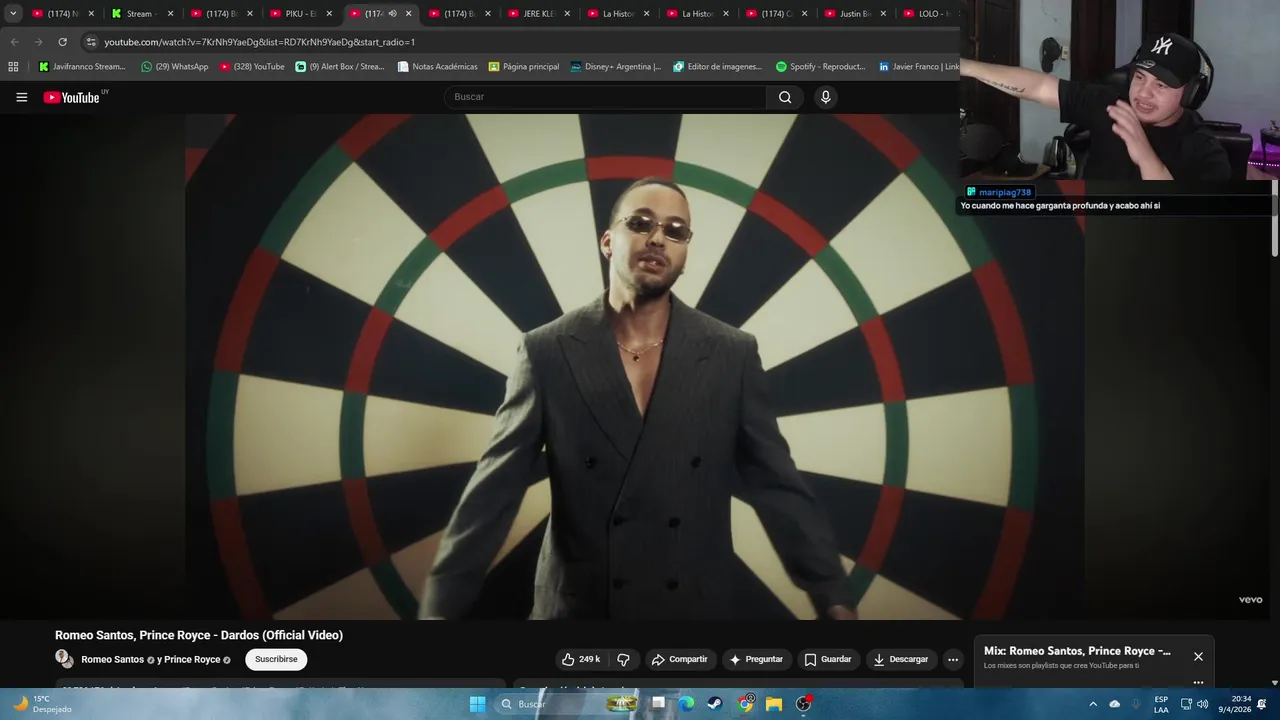Switch the ESP LAA input language
This screenshot has width=1280, height=720.
pyautogui.click(x=1161, y=704)
